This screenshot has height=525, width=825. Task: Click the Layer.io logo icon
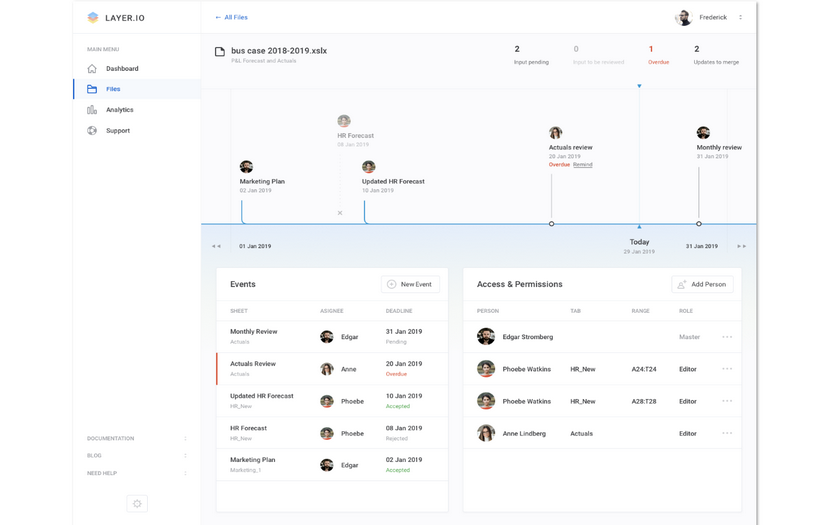coord(93,17)
